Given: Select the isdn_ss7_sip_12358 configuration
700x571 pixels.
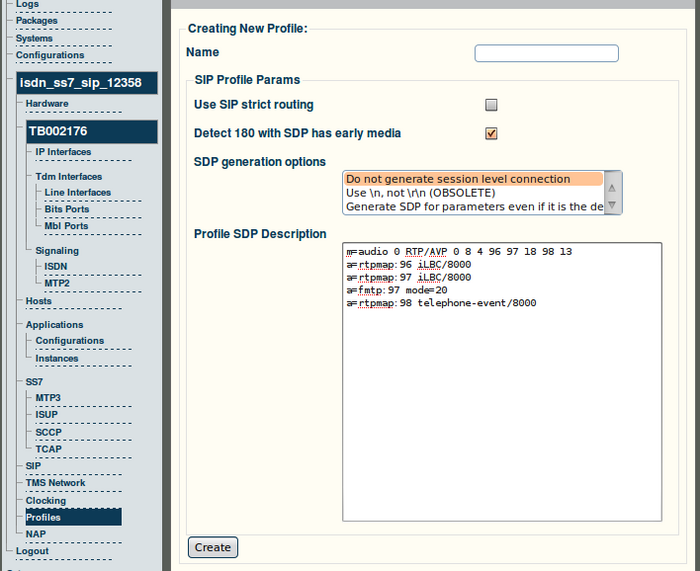Looking at the screenshot, I should tap(87, 83).
